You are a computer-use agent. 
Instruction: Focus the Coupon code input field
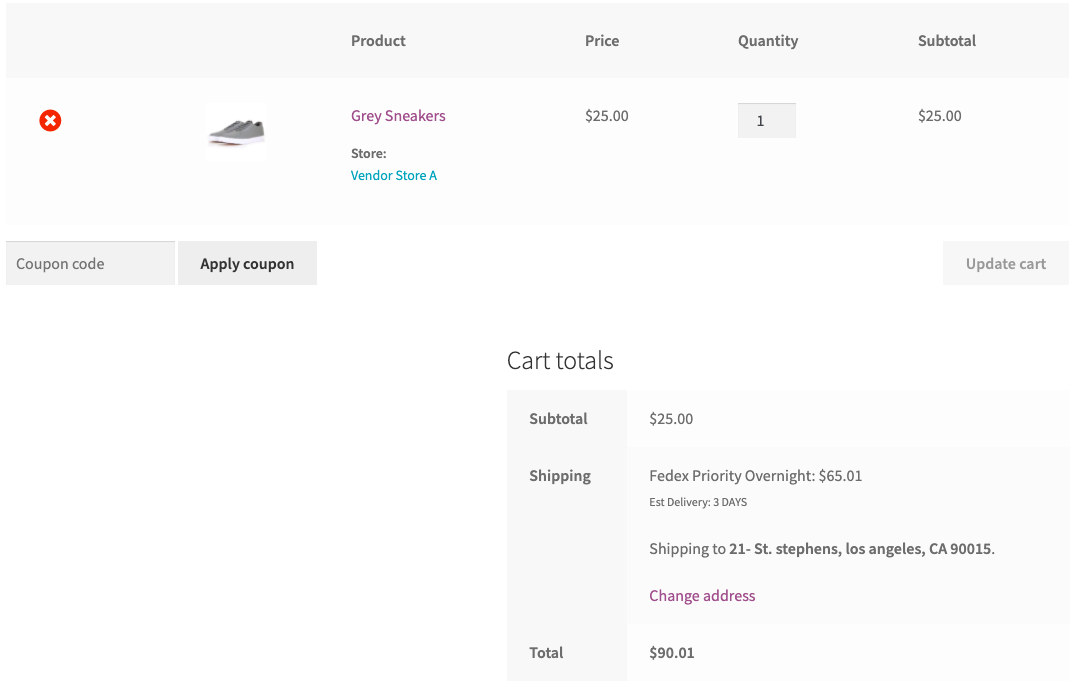point(90,263)
